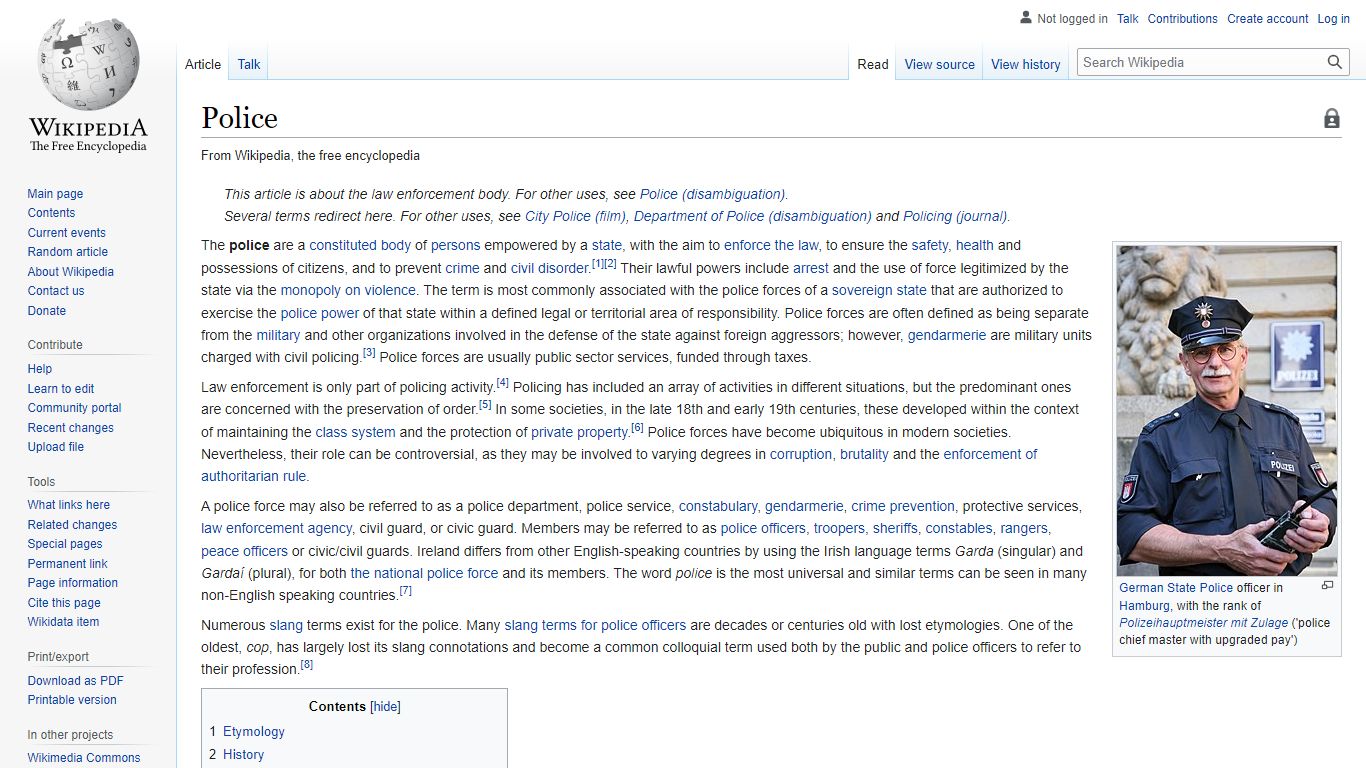Screen dimensions: 1366x768
Task: Open About Wikipedia
Action: point(70,272)
